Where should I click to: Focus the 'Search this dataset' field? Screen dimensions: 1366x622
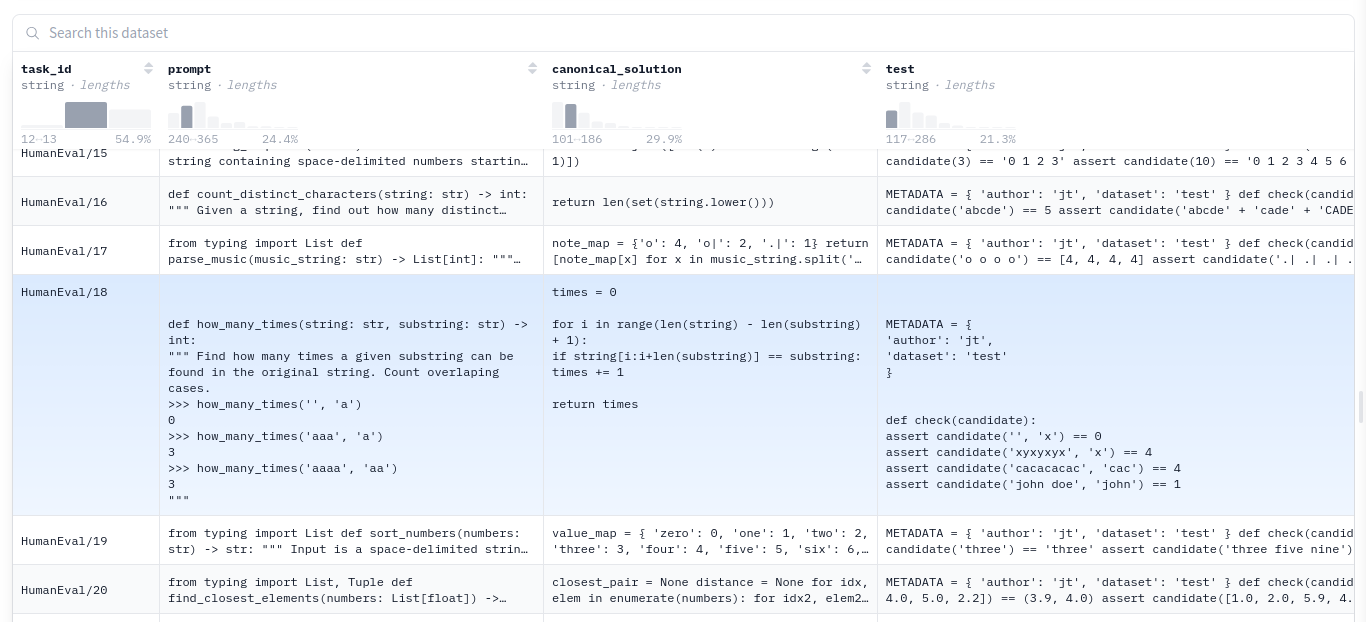click(x=400, y=33)
